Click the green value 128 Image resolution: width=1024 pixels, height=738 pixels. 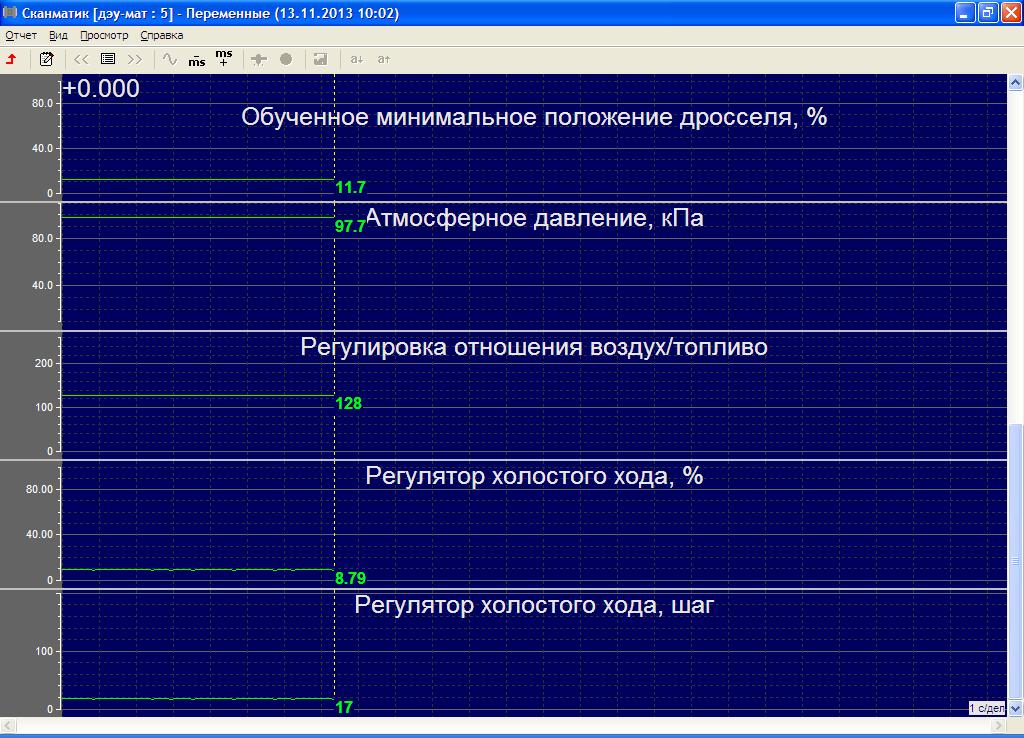(349, 403)
